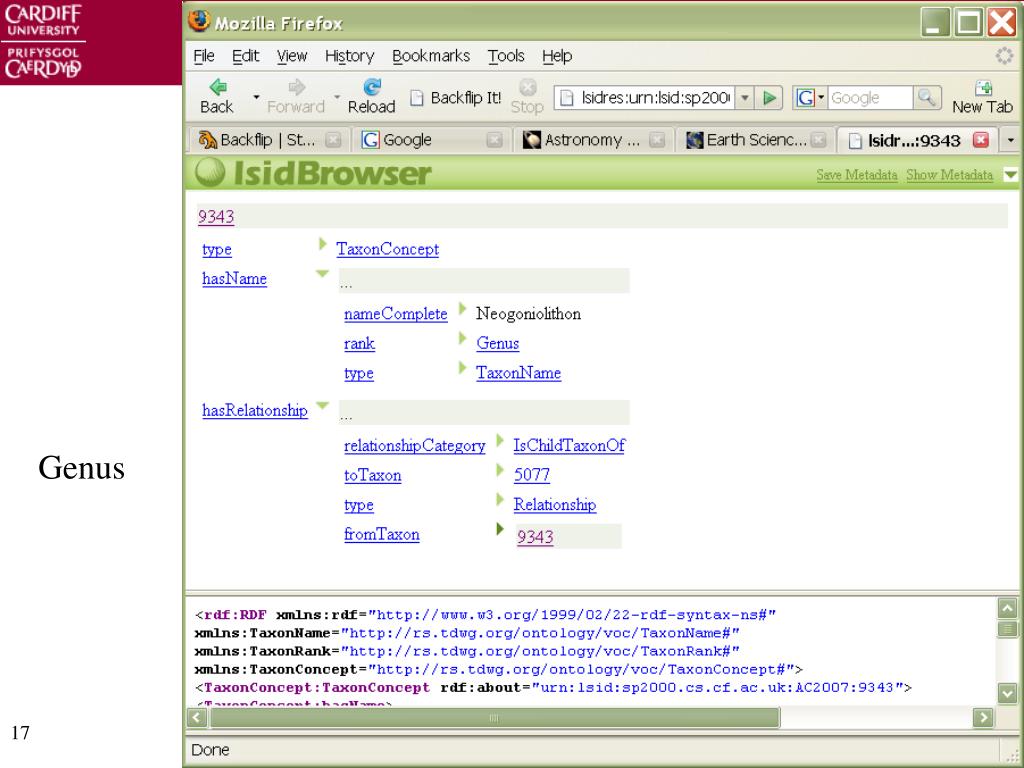Open the Forward history dropdown arrow
Viewport: 1024px width, 768px height.
click(x=337, y=97)
